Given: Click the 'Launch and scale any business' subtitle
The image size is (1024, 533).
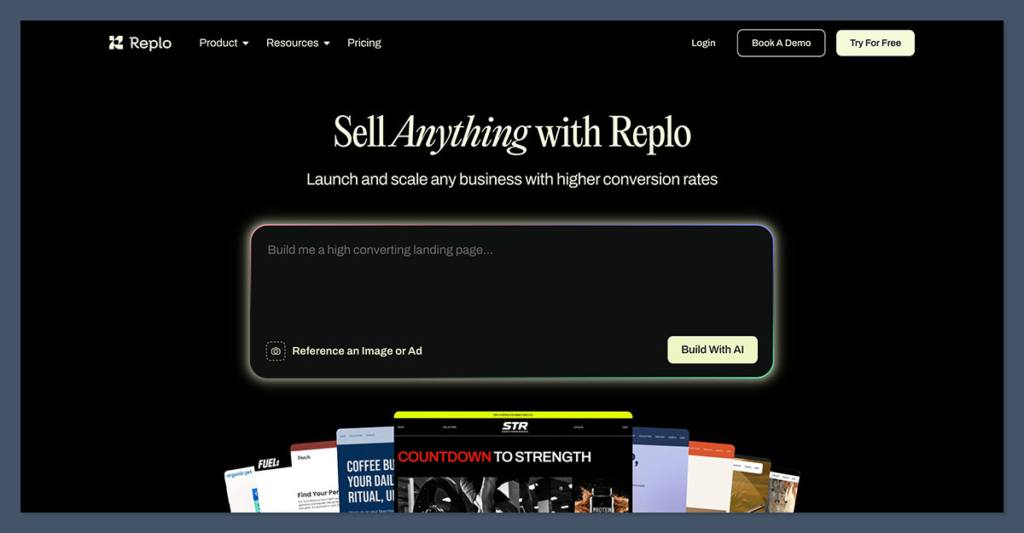Looking at the screenshot, I should click(512, 179).
